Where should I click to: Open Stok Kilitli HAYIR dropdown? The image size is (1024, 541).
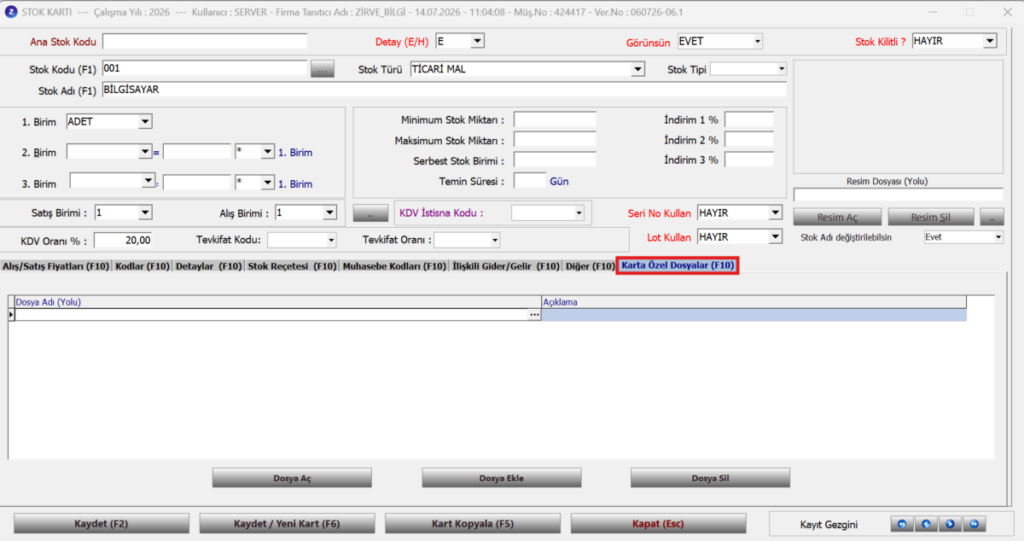coord(990,41)
